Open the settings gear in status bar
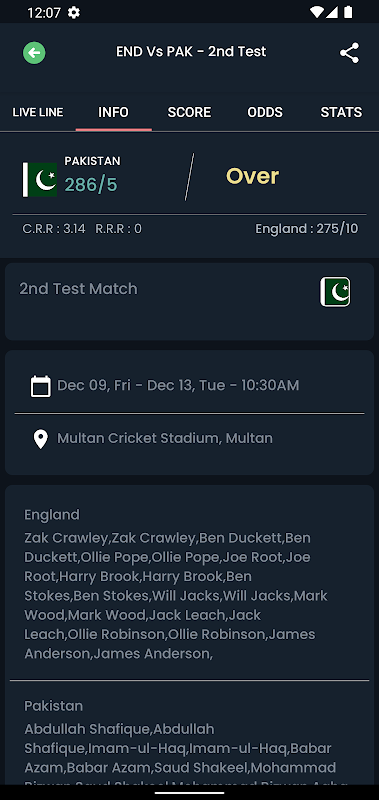 point(74,12)
